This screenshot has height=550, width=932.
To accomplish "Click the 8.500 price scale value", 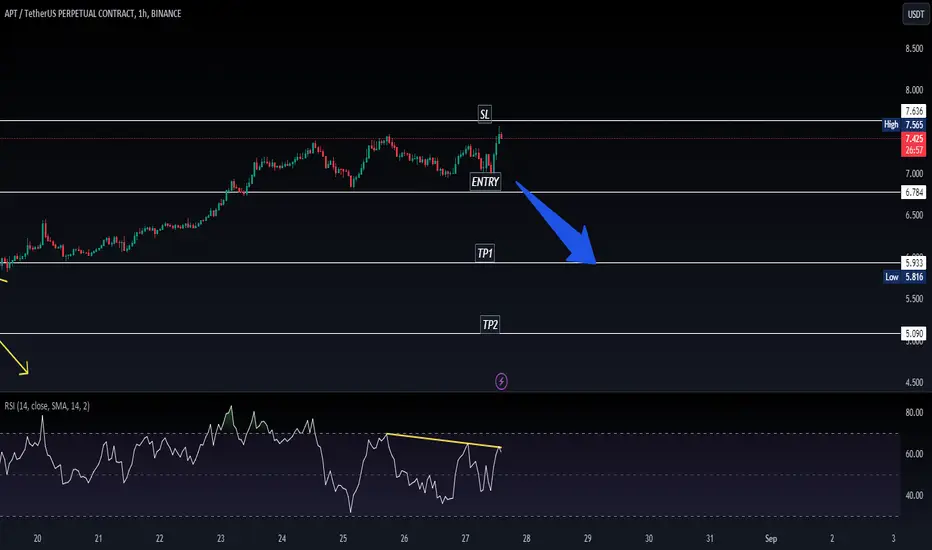I will (914, 49).
